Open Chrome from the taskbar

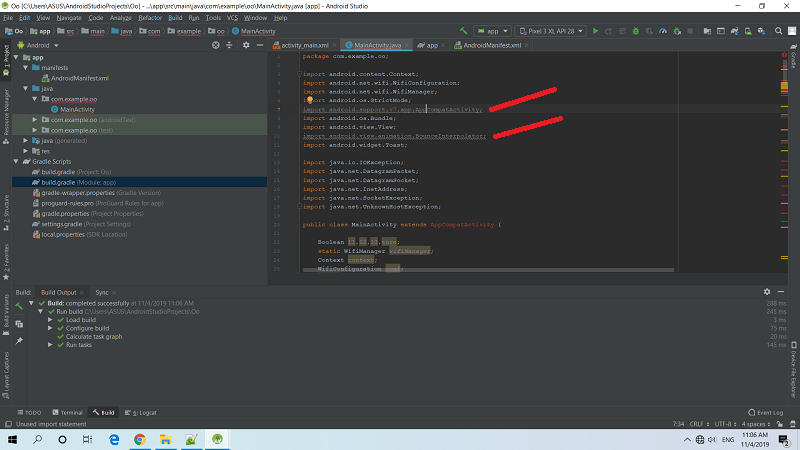[140, 439]
